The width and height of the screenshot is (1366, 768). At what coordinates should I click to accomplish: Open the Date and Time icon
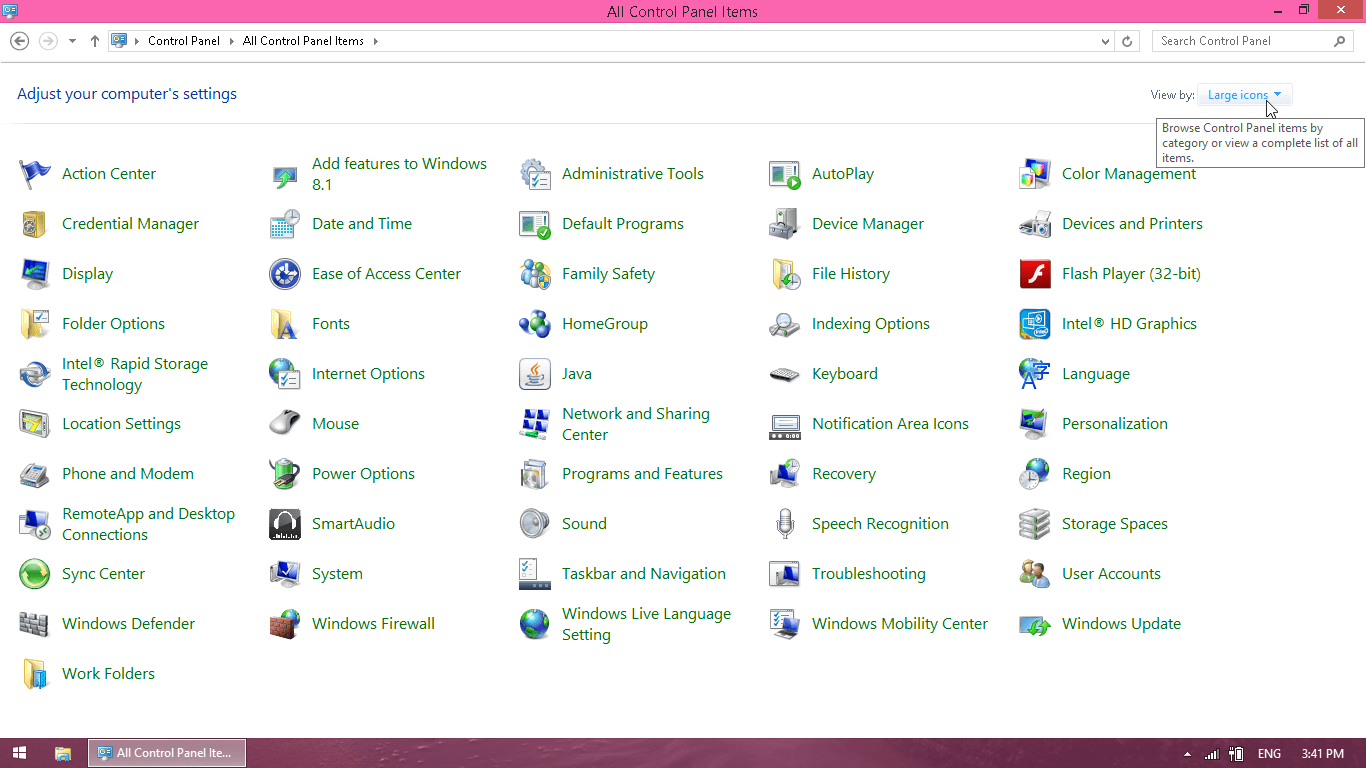(285, 224)
